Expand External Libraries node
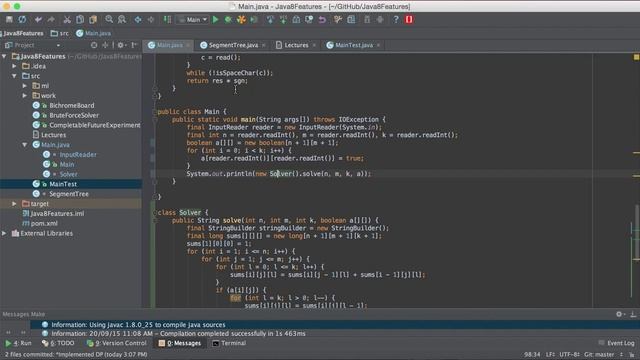The height and width of the screenshot is (360, 640). [x=4, y=233]
